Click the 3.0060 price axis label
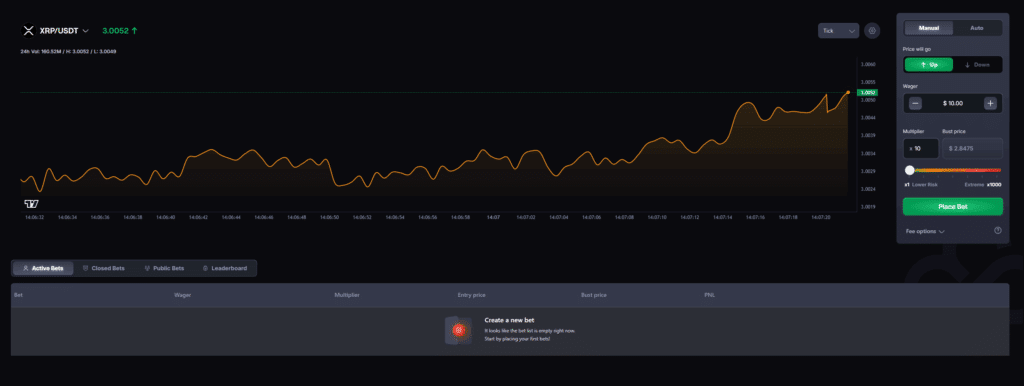Screen dimensions: 1024x386 [x=868, y=65]
